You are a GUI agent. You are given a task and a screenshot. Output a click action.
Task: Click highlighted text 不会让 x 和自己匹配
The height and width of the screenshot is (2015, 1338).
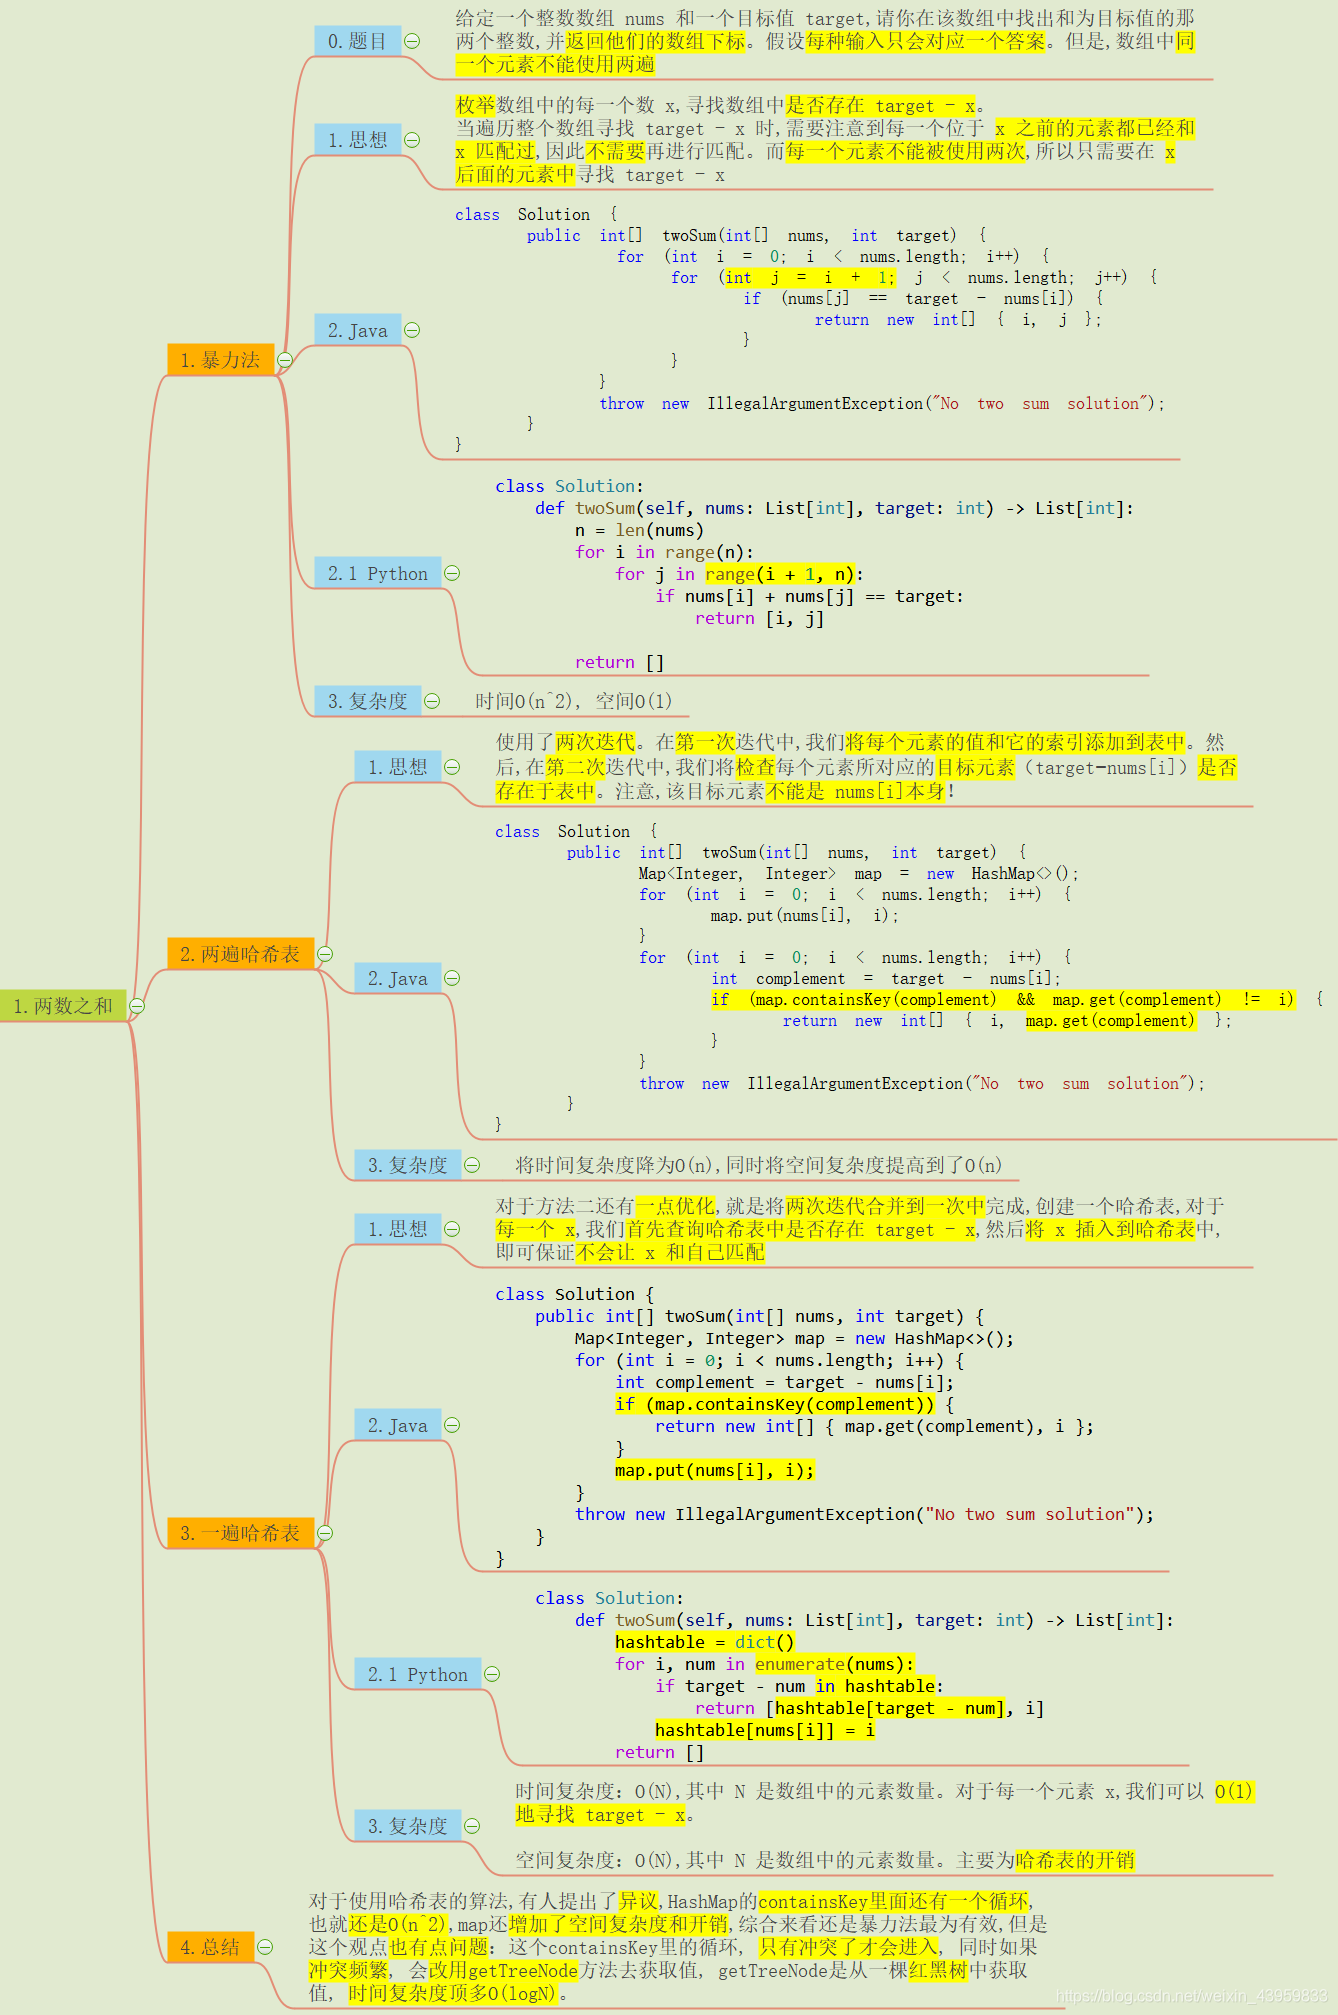pos(670,1252)
